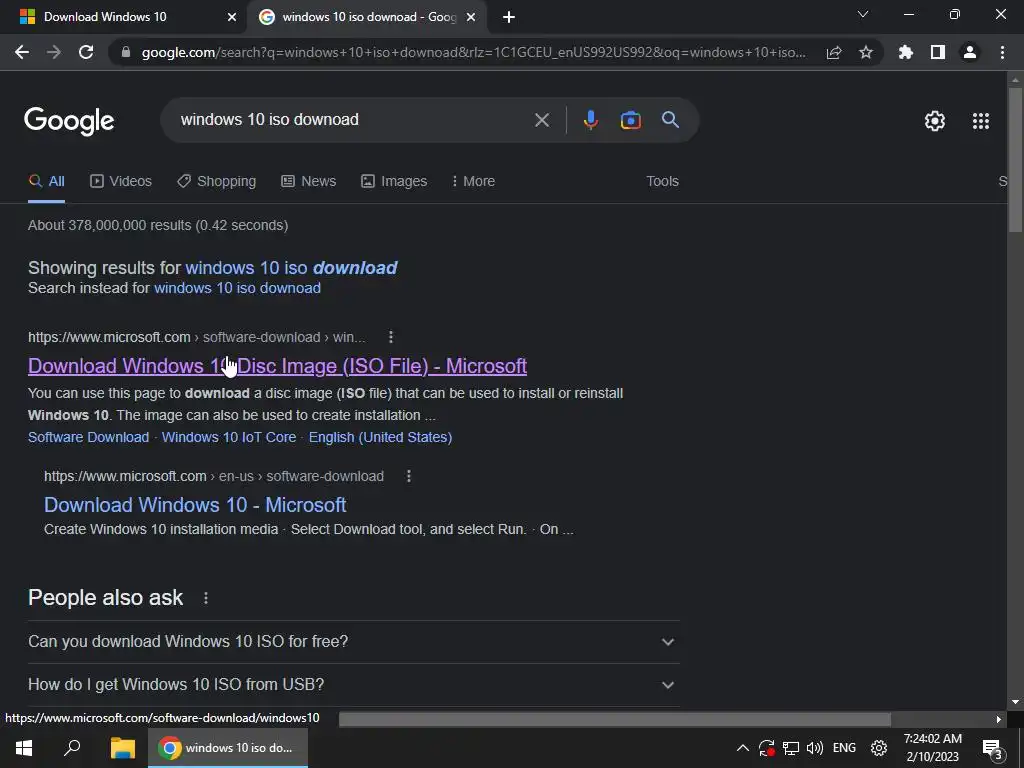The image size is (1024, 768).
Task: Expand 'Can you download Windows 10 ISO for free?'
Action: (353, 642)
